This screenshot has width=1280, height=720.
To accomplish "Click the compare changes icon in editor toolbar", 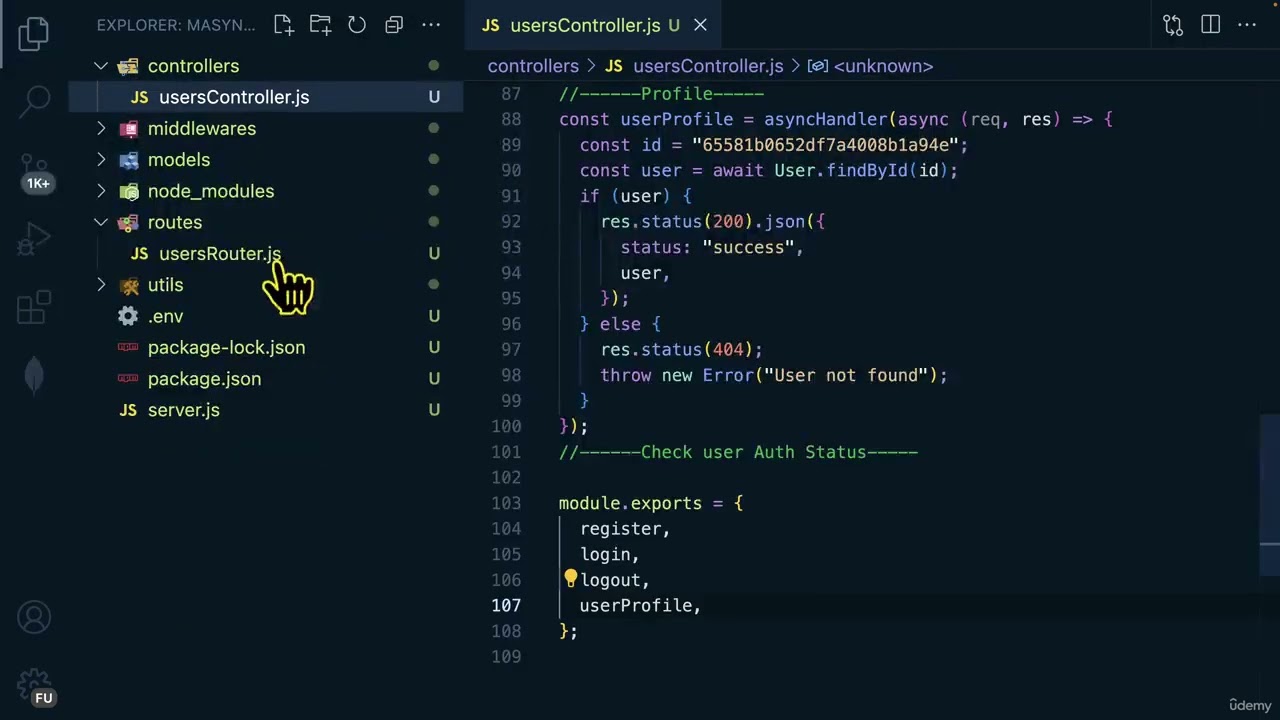I will (1173, 25).
